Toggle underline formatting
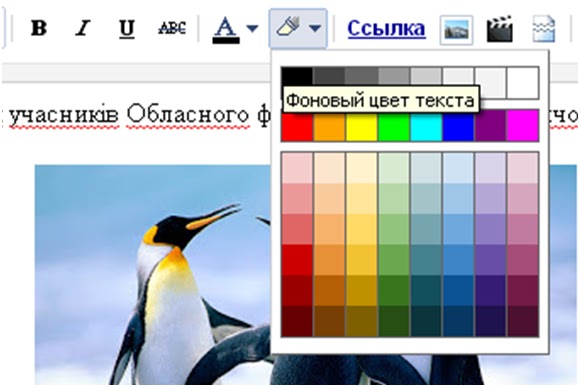The width and height of the screenshot is (580, 387). tap(127, 28)
